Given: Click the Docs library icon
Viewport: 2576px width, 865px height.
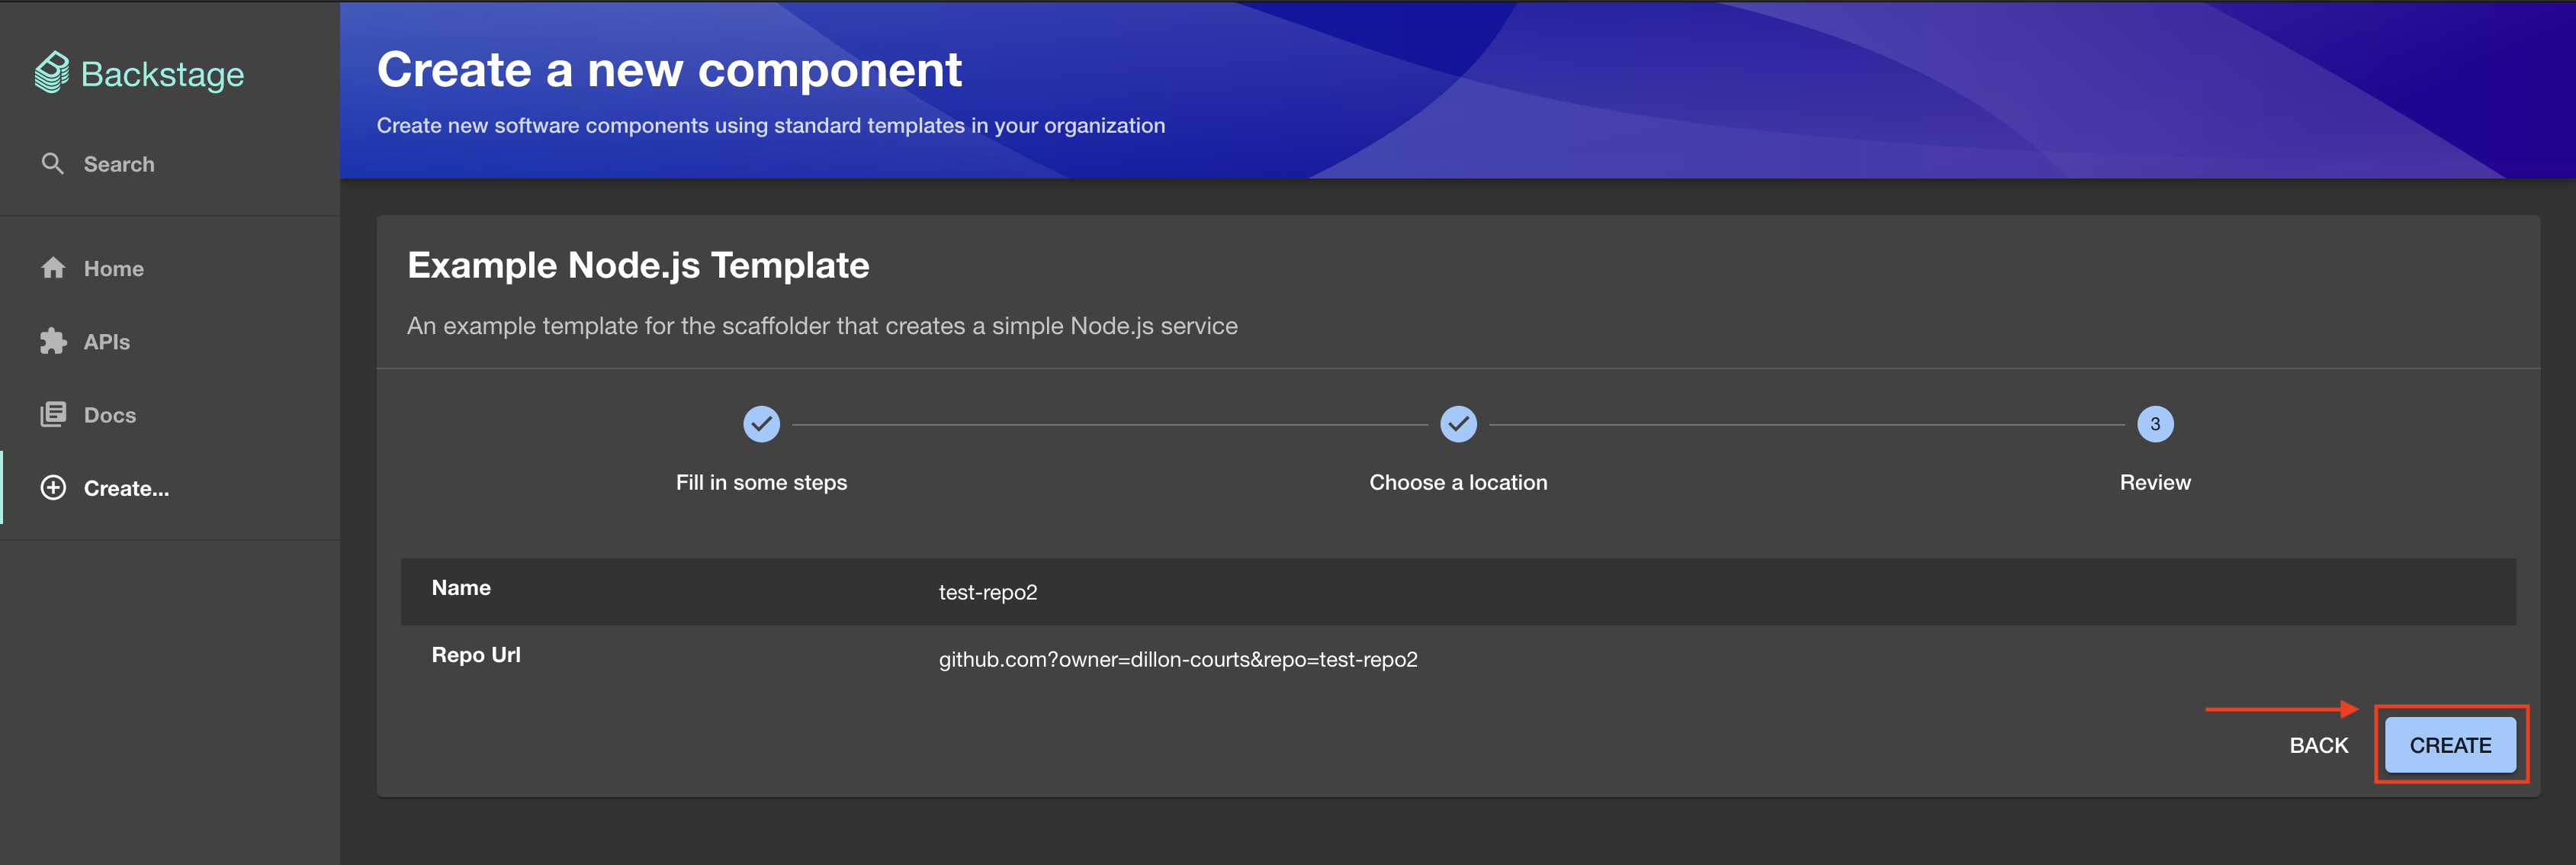Looking at the screenshot, I should (x=53, y=415).
